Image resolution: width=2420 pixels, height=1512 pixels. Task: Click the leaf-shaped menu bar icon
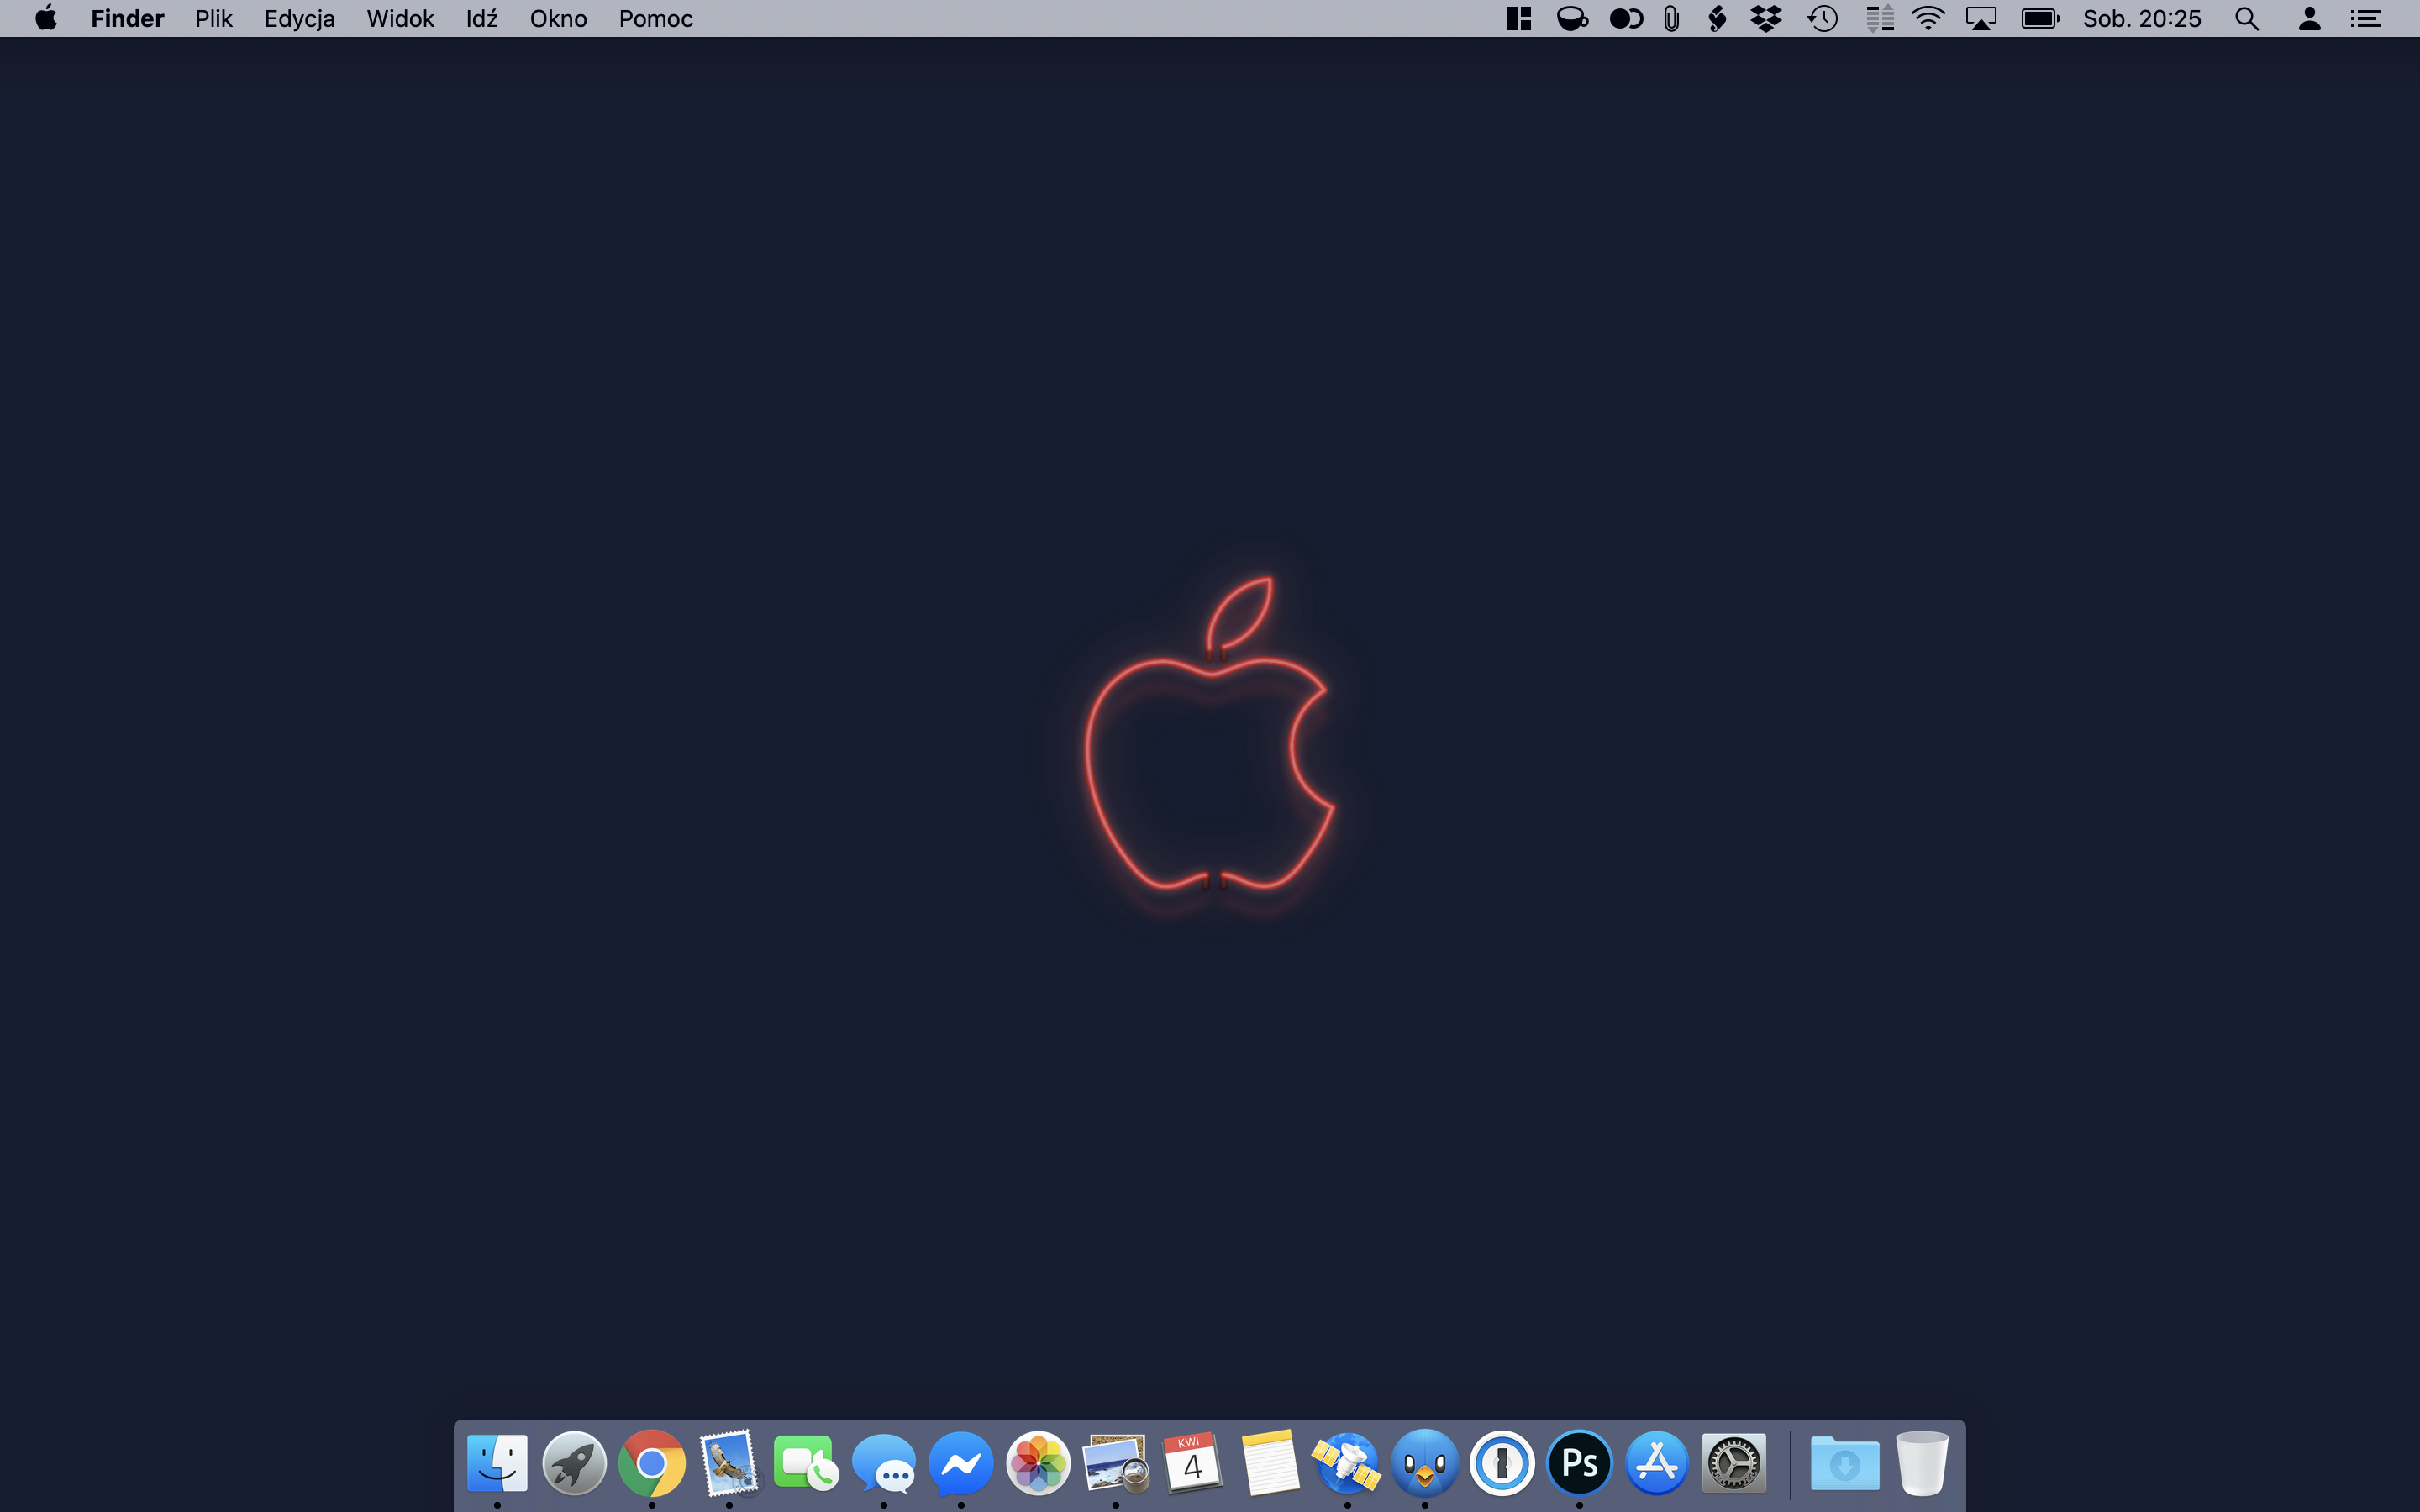pyautogui.click(x=1717, y=18)
